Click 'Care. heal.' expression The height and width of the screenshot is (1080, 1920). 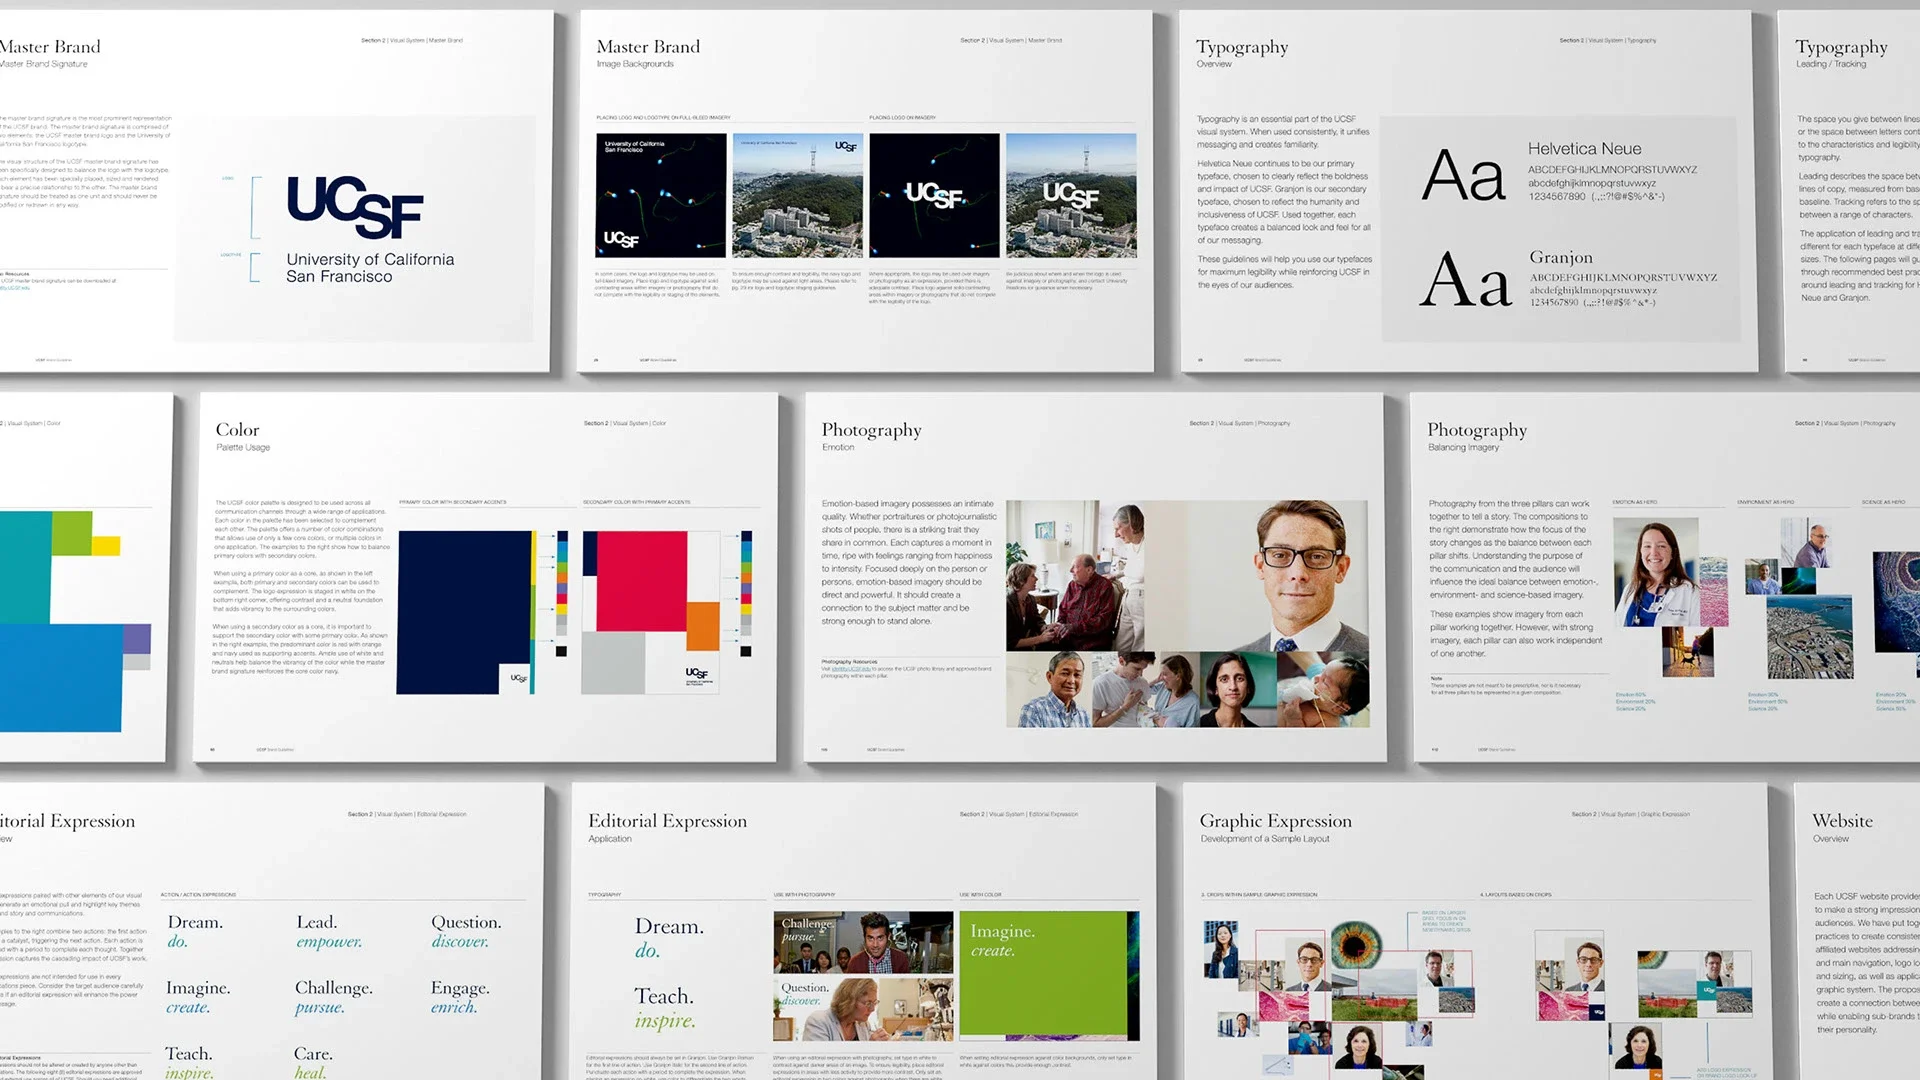click(x=313, y=1062)
